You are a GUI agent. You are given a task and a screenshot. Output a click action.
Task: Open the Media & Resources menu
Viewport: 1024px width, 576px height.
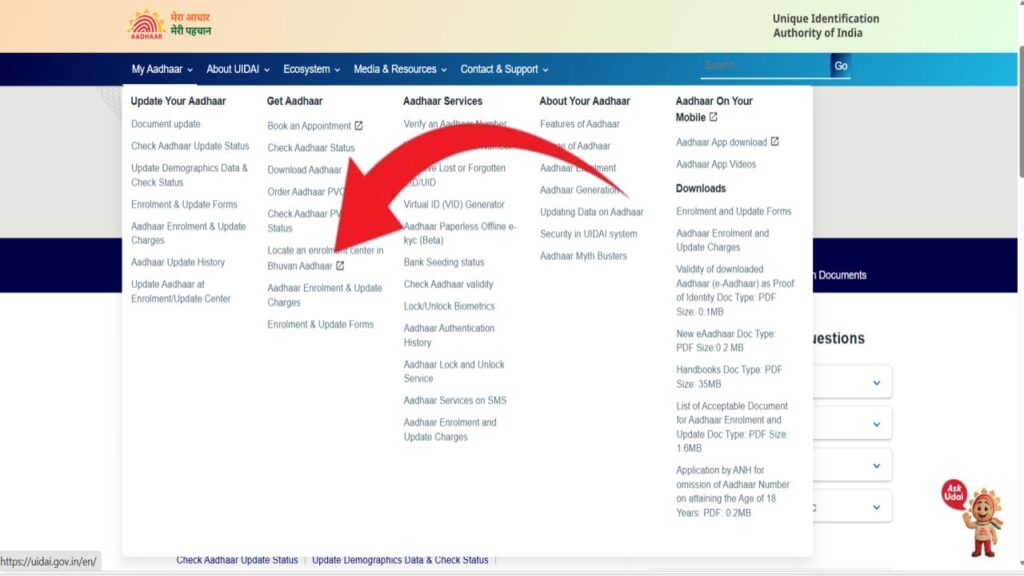click(x=400, y=69)
